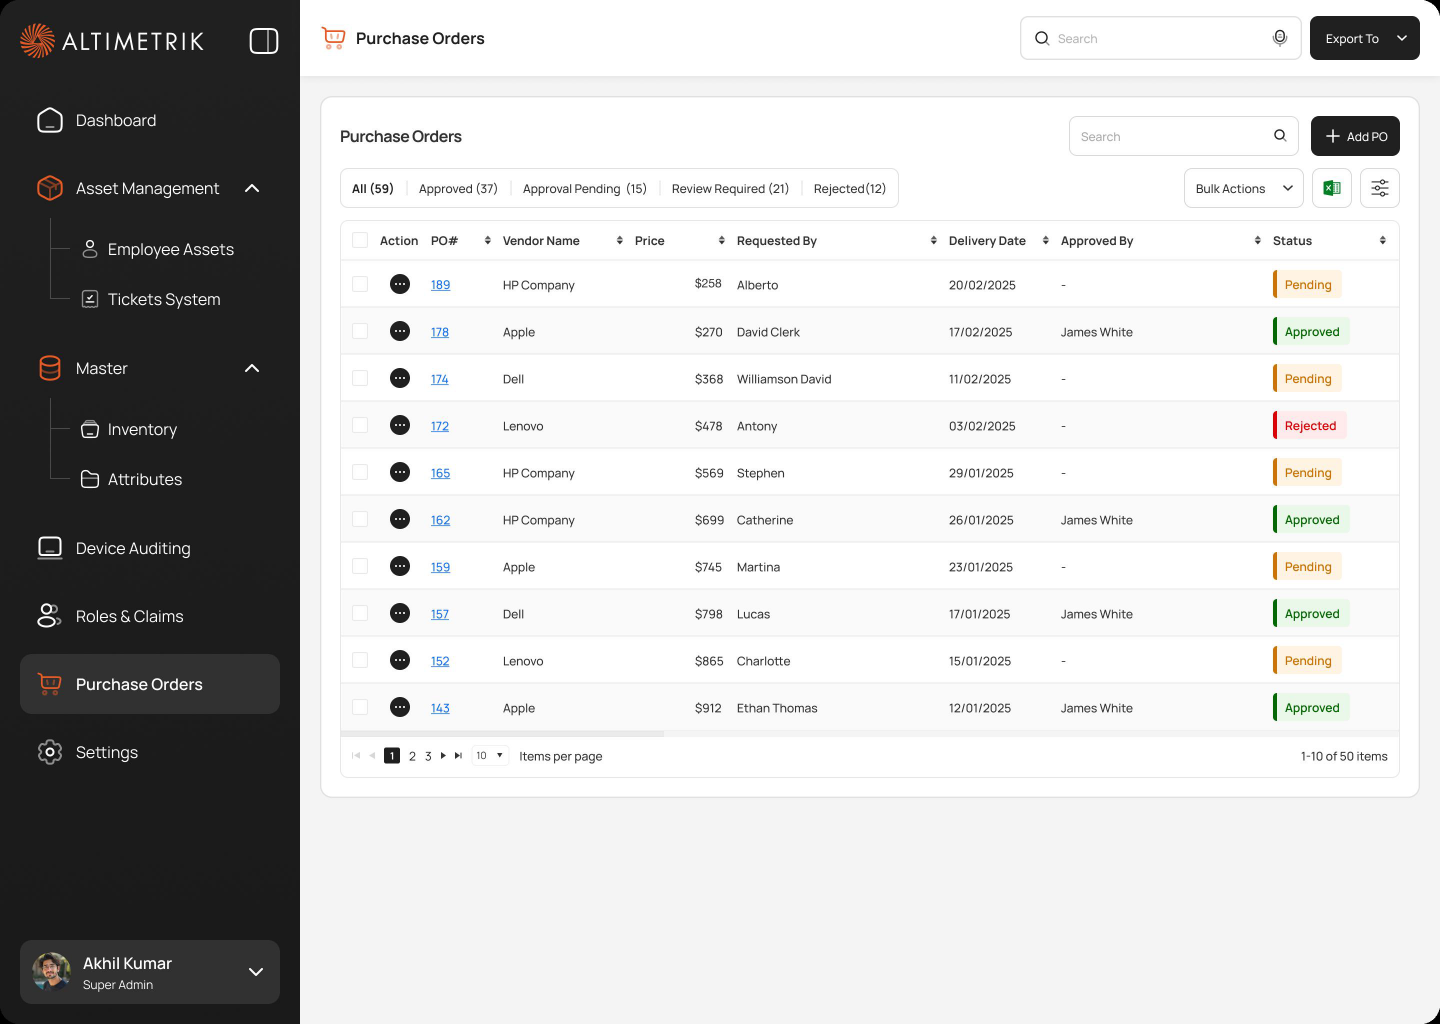Viewport: 1440px width, 1024px height.
Task: Open the filter settings sliders icon
Action: click(1380, 188)
